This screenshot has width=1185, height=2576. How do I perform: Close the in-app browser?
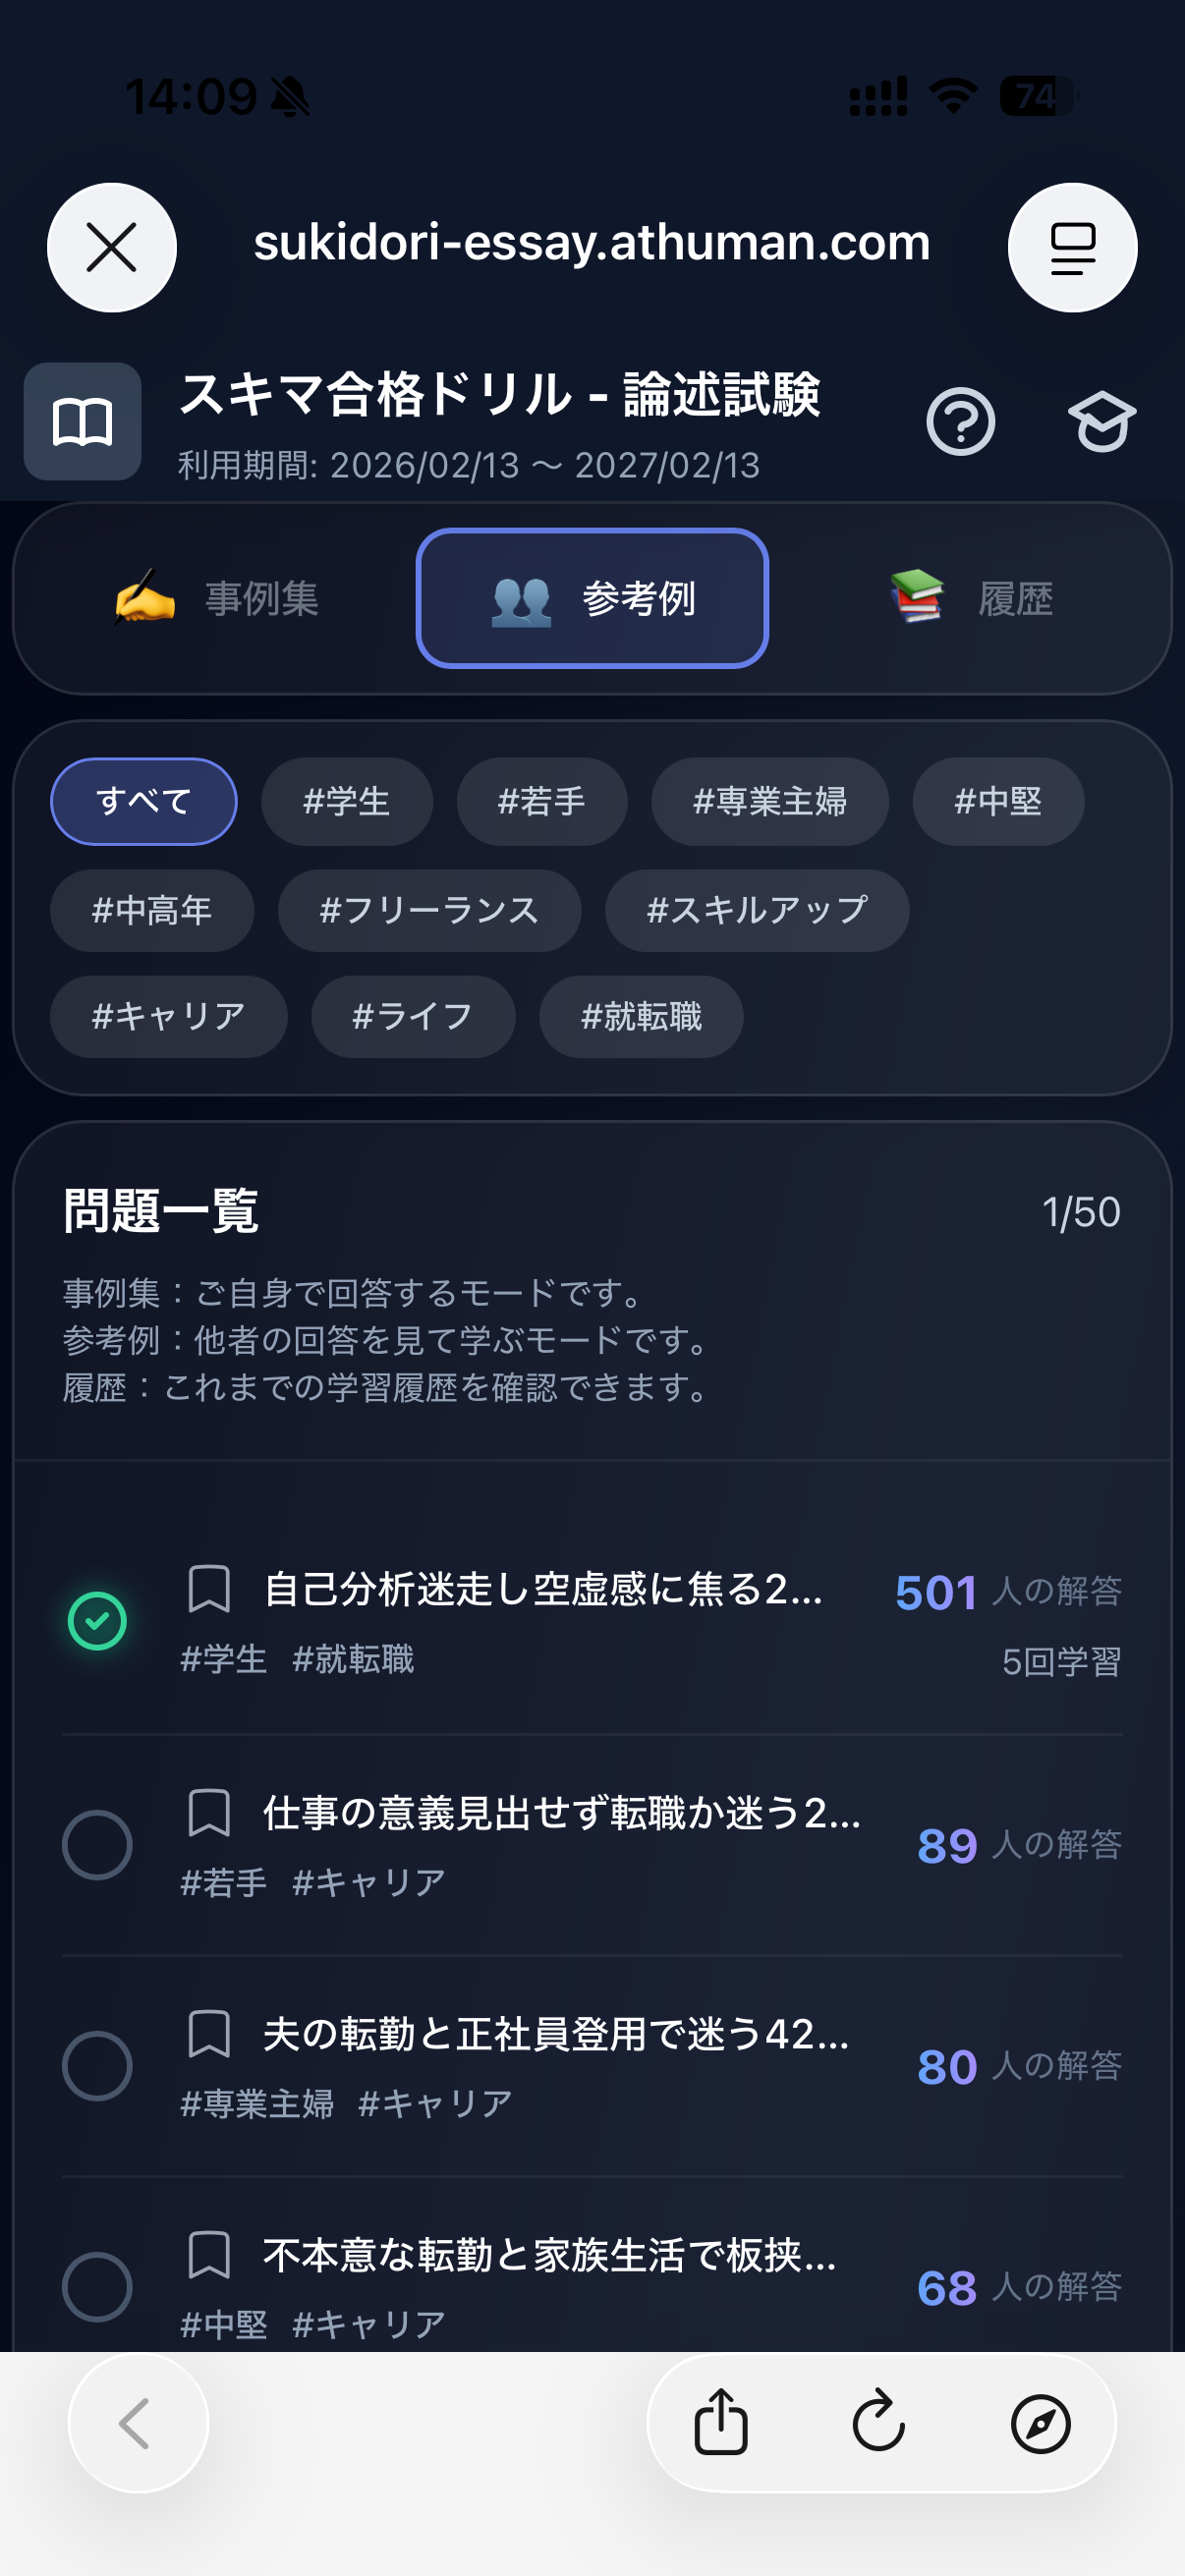pyautogui.click(x=112, y=248)
